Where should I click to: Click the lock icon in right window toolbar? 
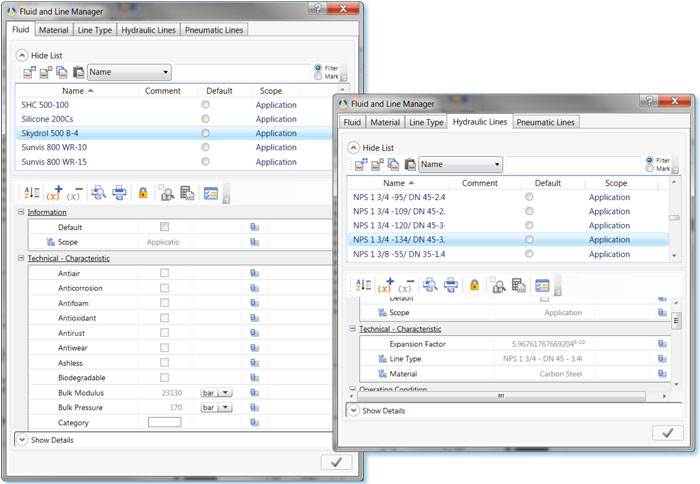(475, 285)
